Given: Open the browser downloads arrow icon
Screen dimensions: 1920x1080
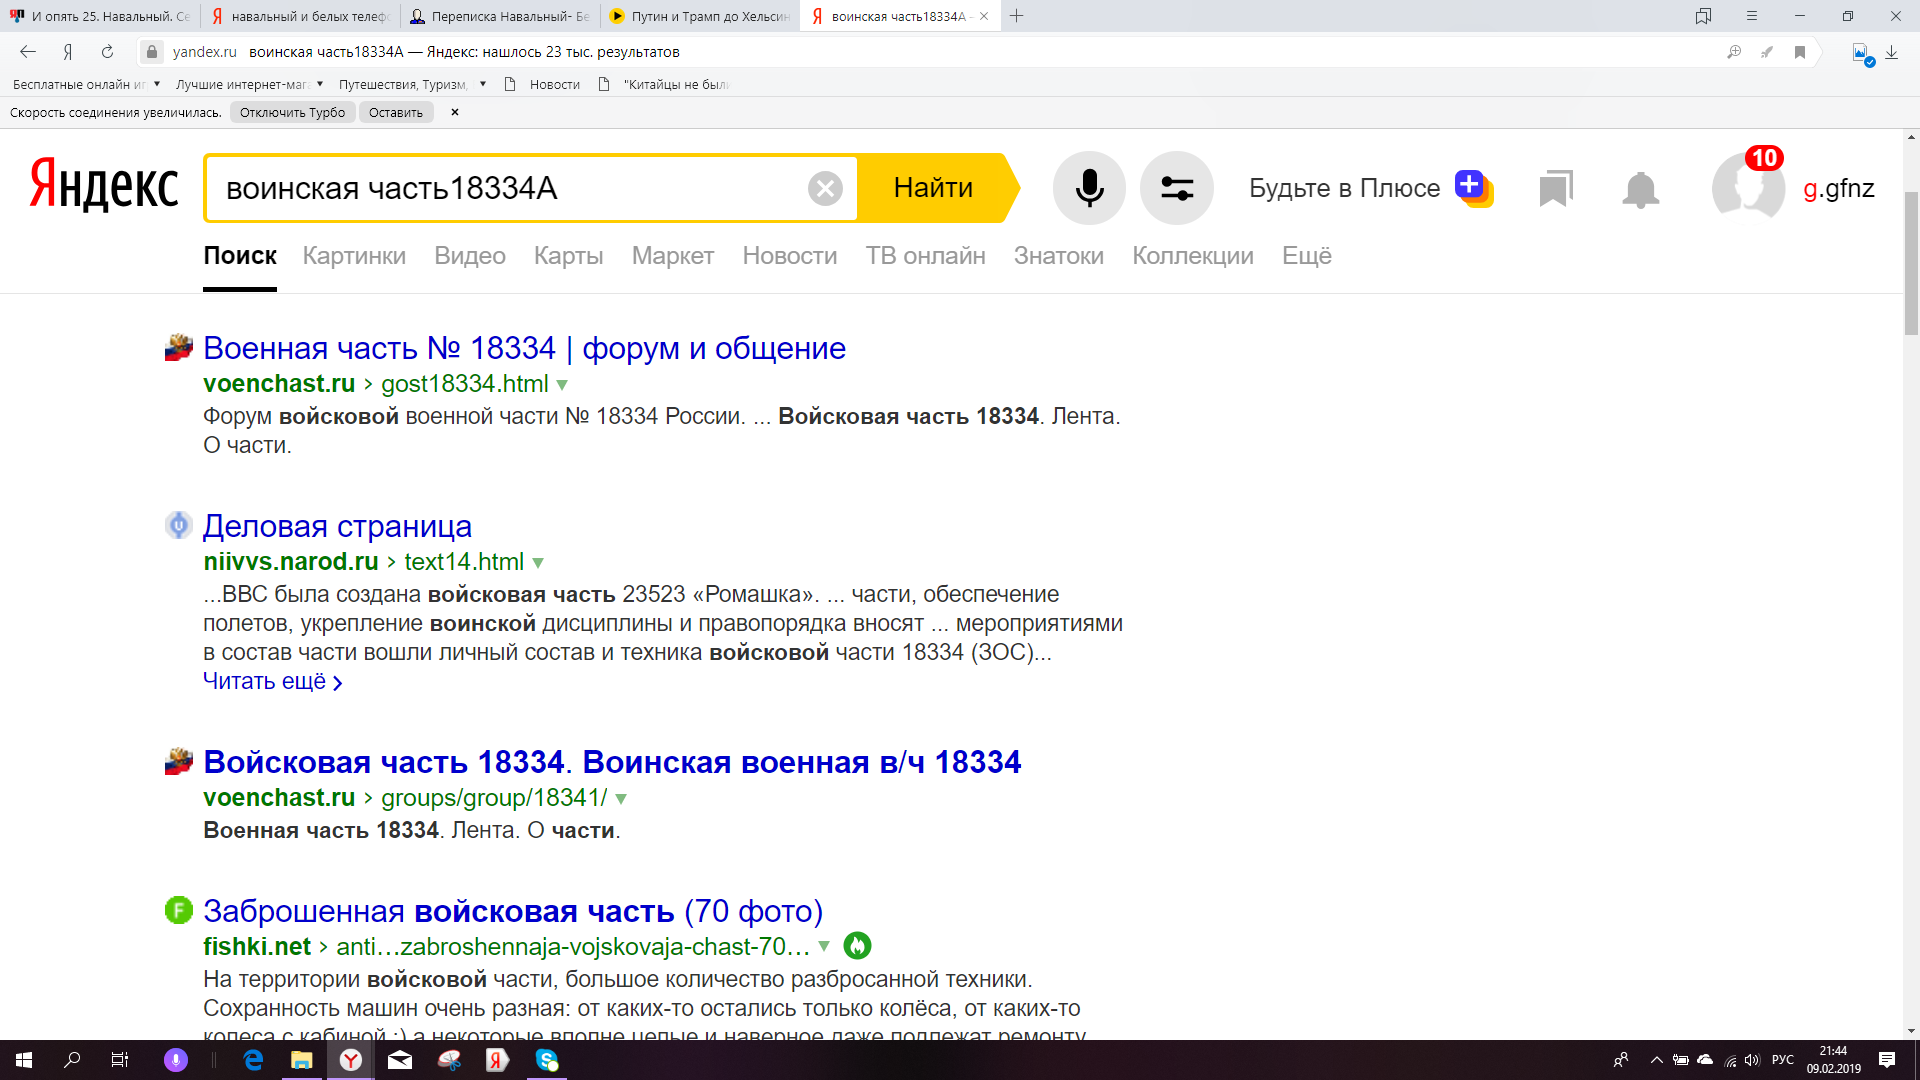Looking at the screenshot, I should (x=1891, y=53).
